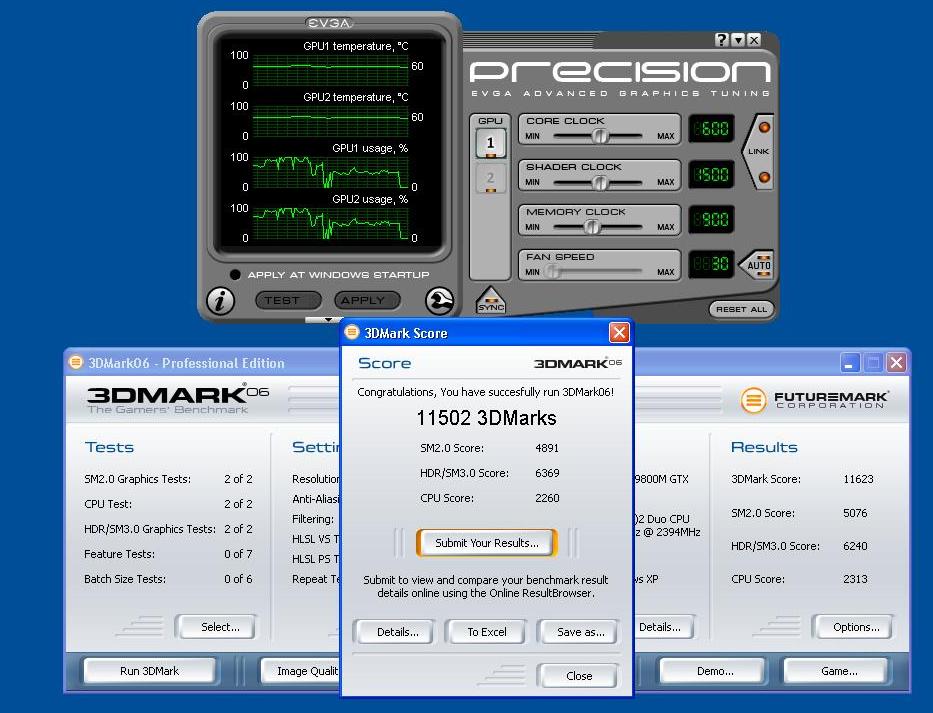The image size is (933, 713).
Task: Click the fan speed value display
Action: click(x=712, y=264)
